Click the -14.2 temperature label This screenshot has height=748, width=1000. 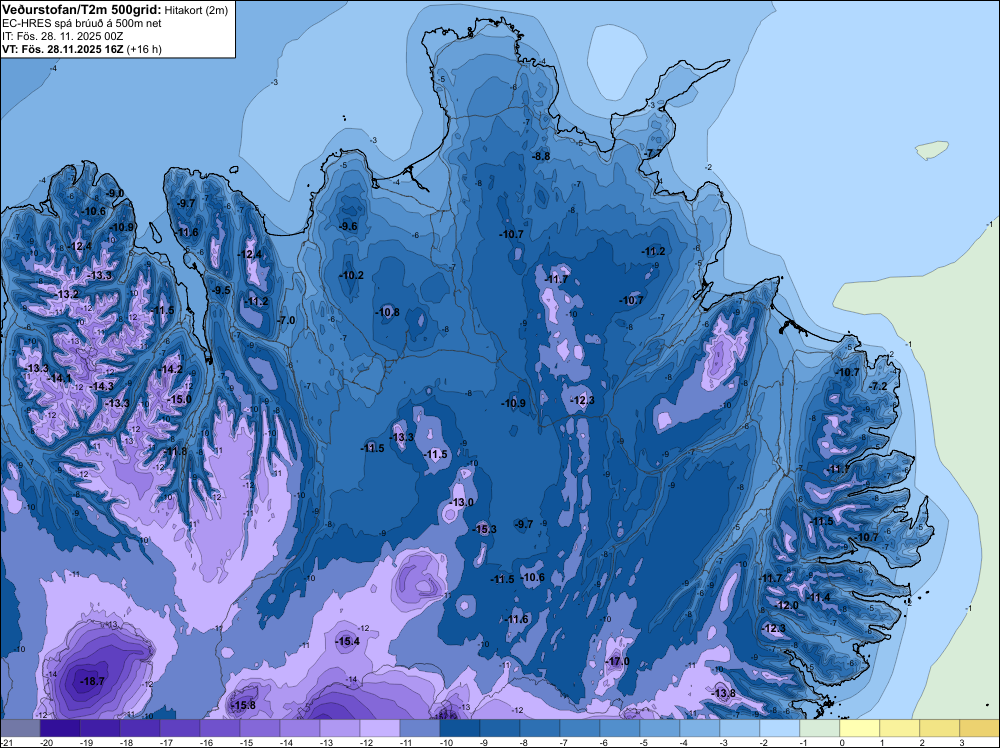(170, 369)
